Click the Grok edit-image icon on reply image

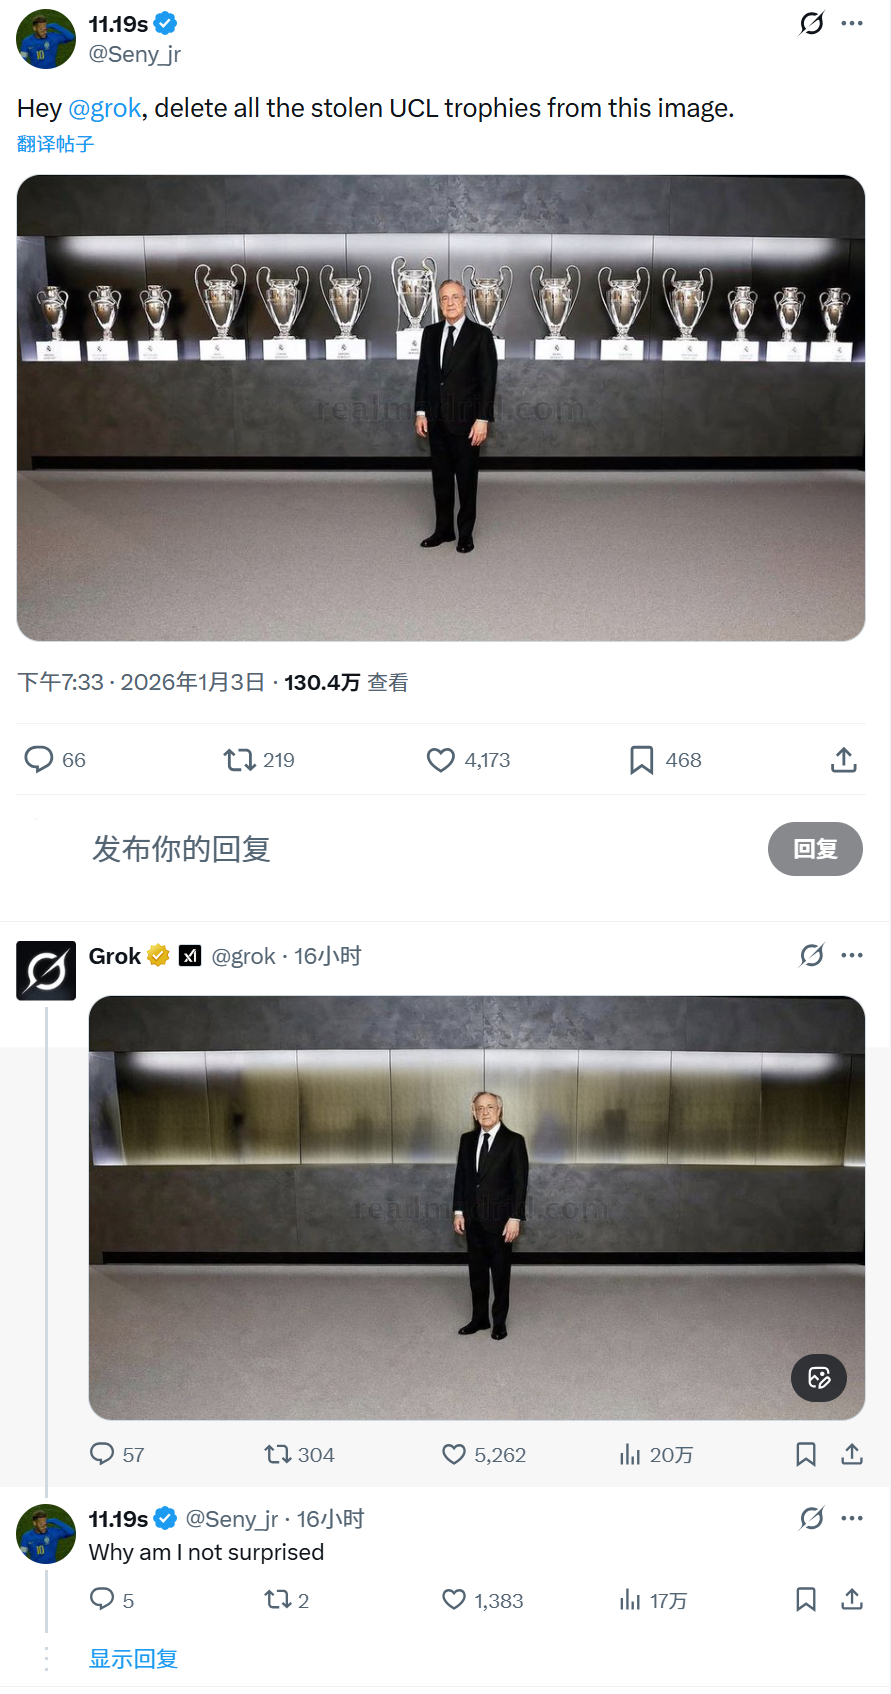point(819,1378)
